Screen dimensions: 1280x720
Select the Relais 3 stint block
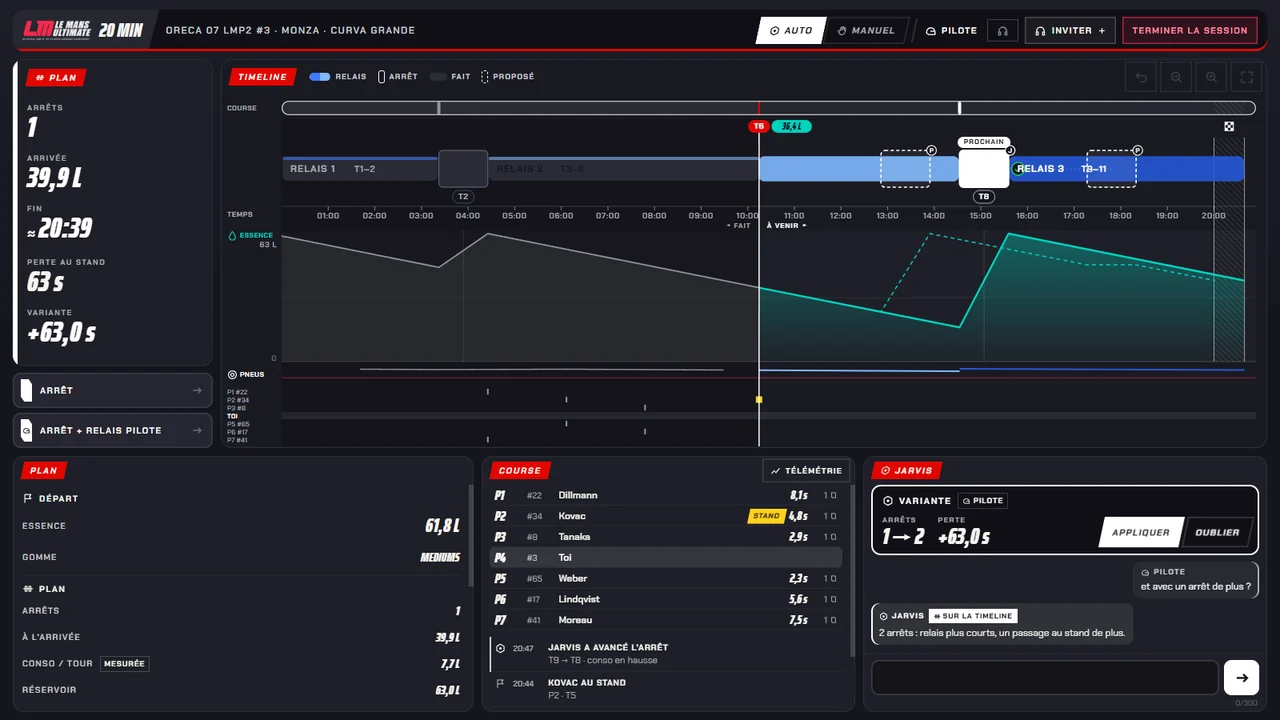1128,169
